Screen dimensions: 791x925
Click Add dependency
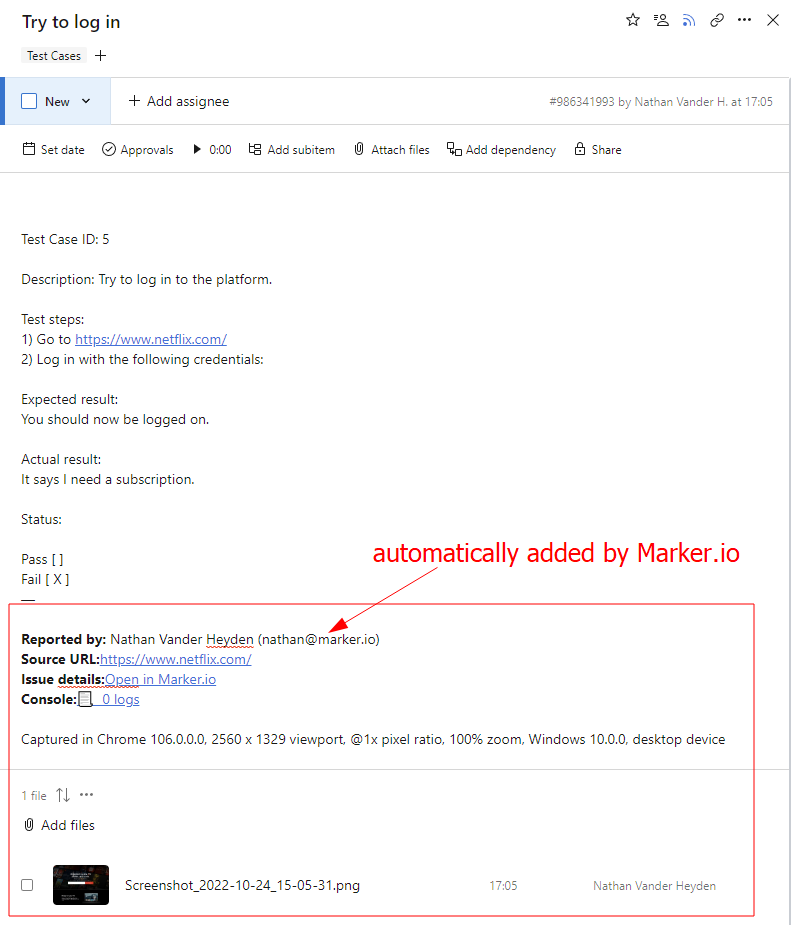point(501,150)
